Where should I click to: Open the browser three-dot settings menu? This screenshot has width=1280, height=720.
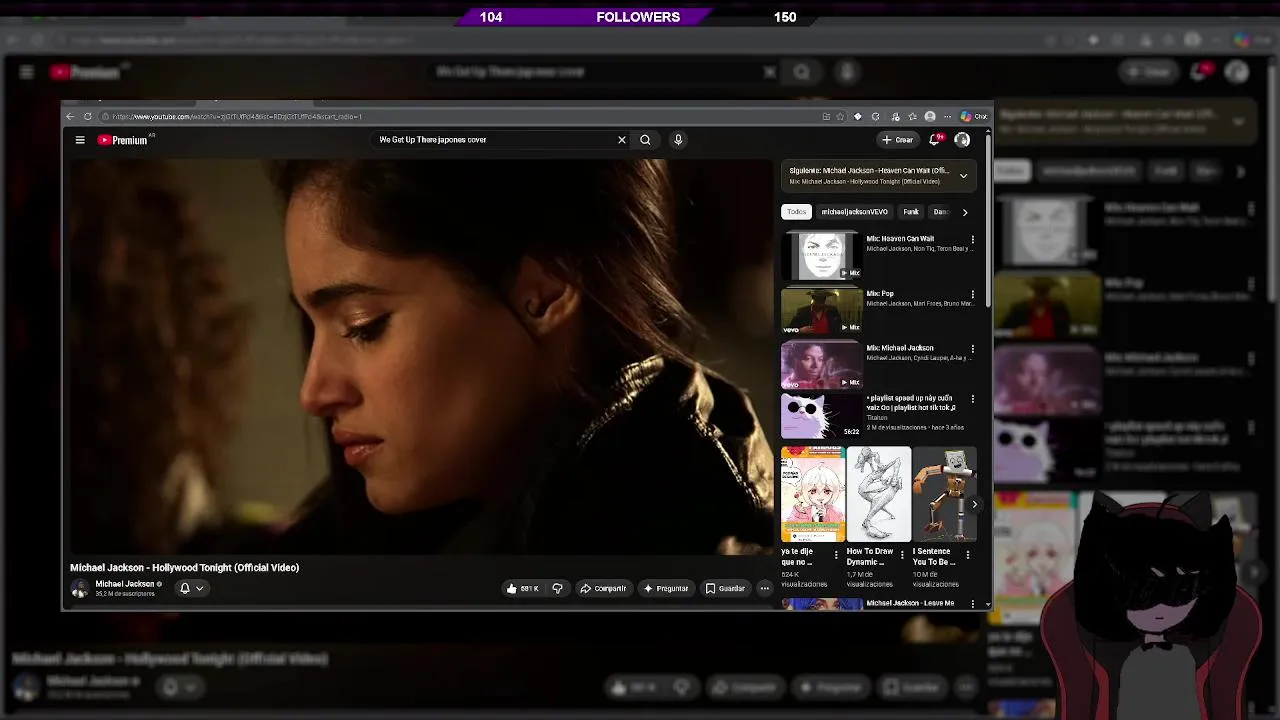click(x=947, y=117)
